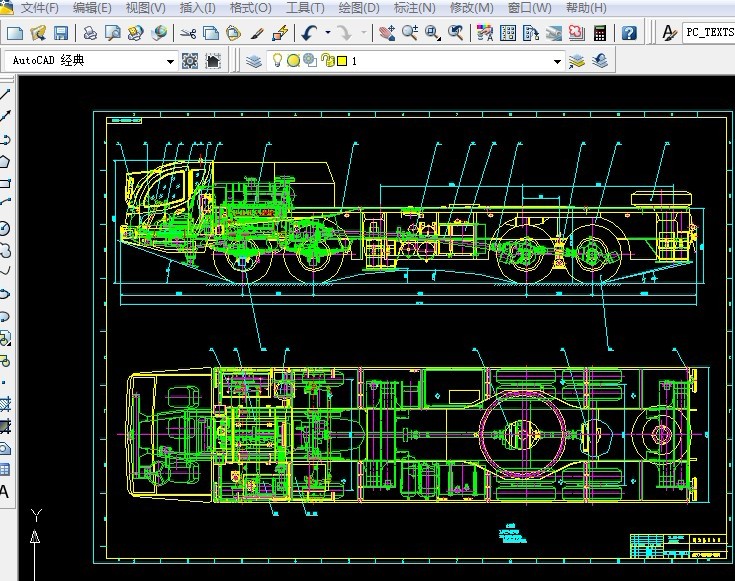The height and width of the screenshot is (581, 735).
Task: Paste from clipboard with the Paste icon
Action: pos(233,33)
